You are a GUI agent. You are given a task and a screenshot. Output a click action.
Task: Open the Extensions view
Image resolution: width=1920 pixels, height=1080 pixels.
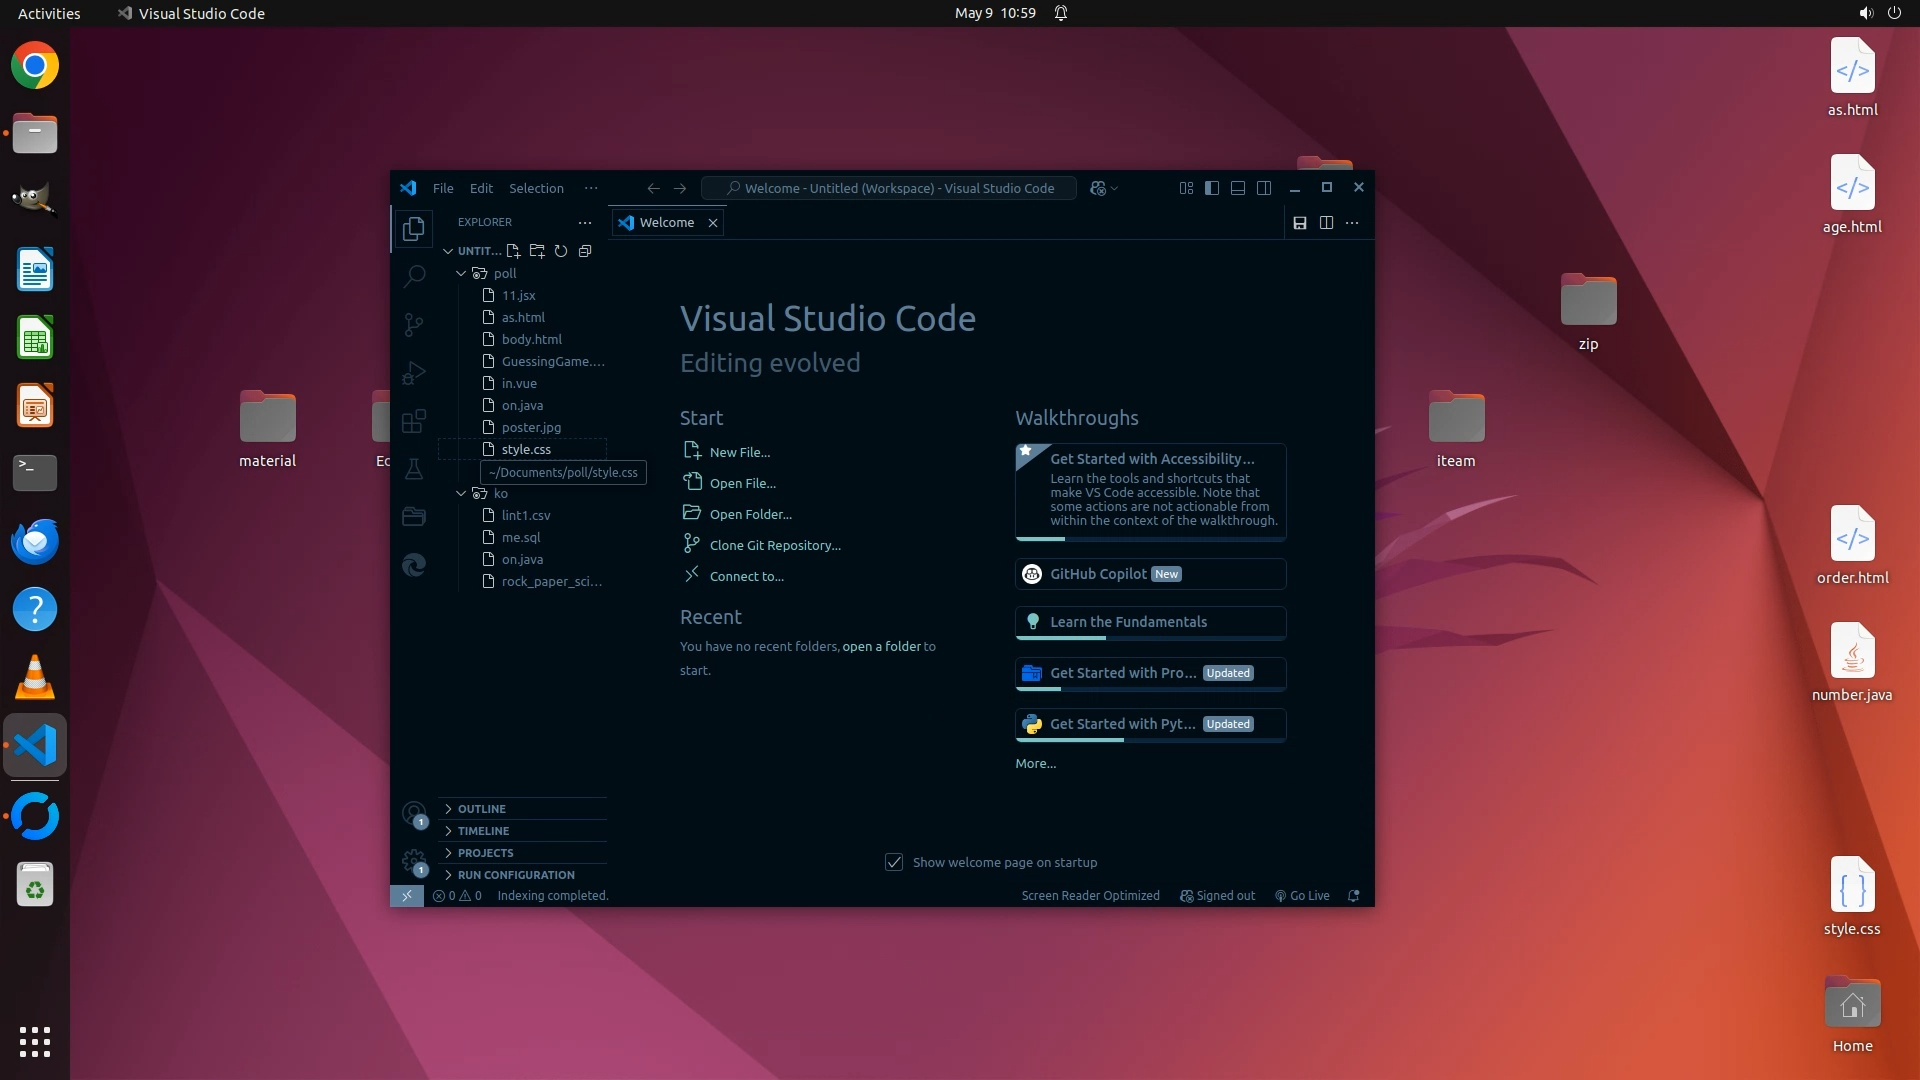(x=414, y=421)
